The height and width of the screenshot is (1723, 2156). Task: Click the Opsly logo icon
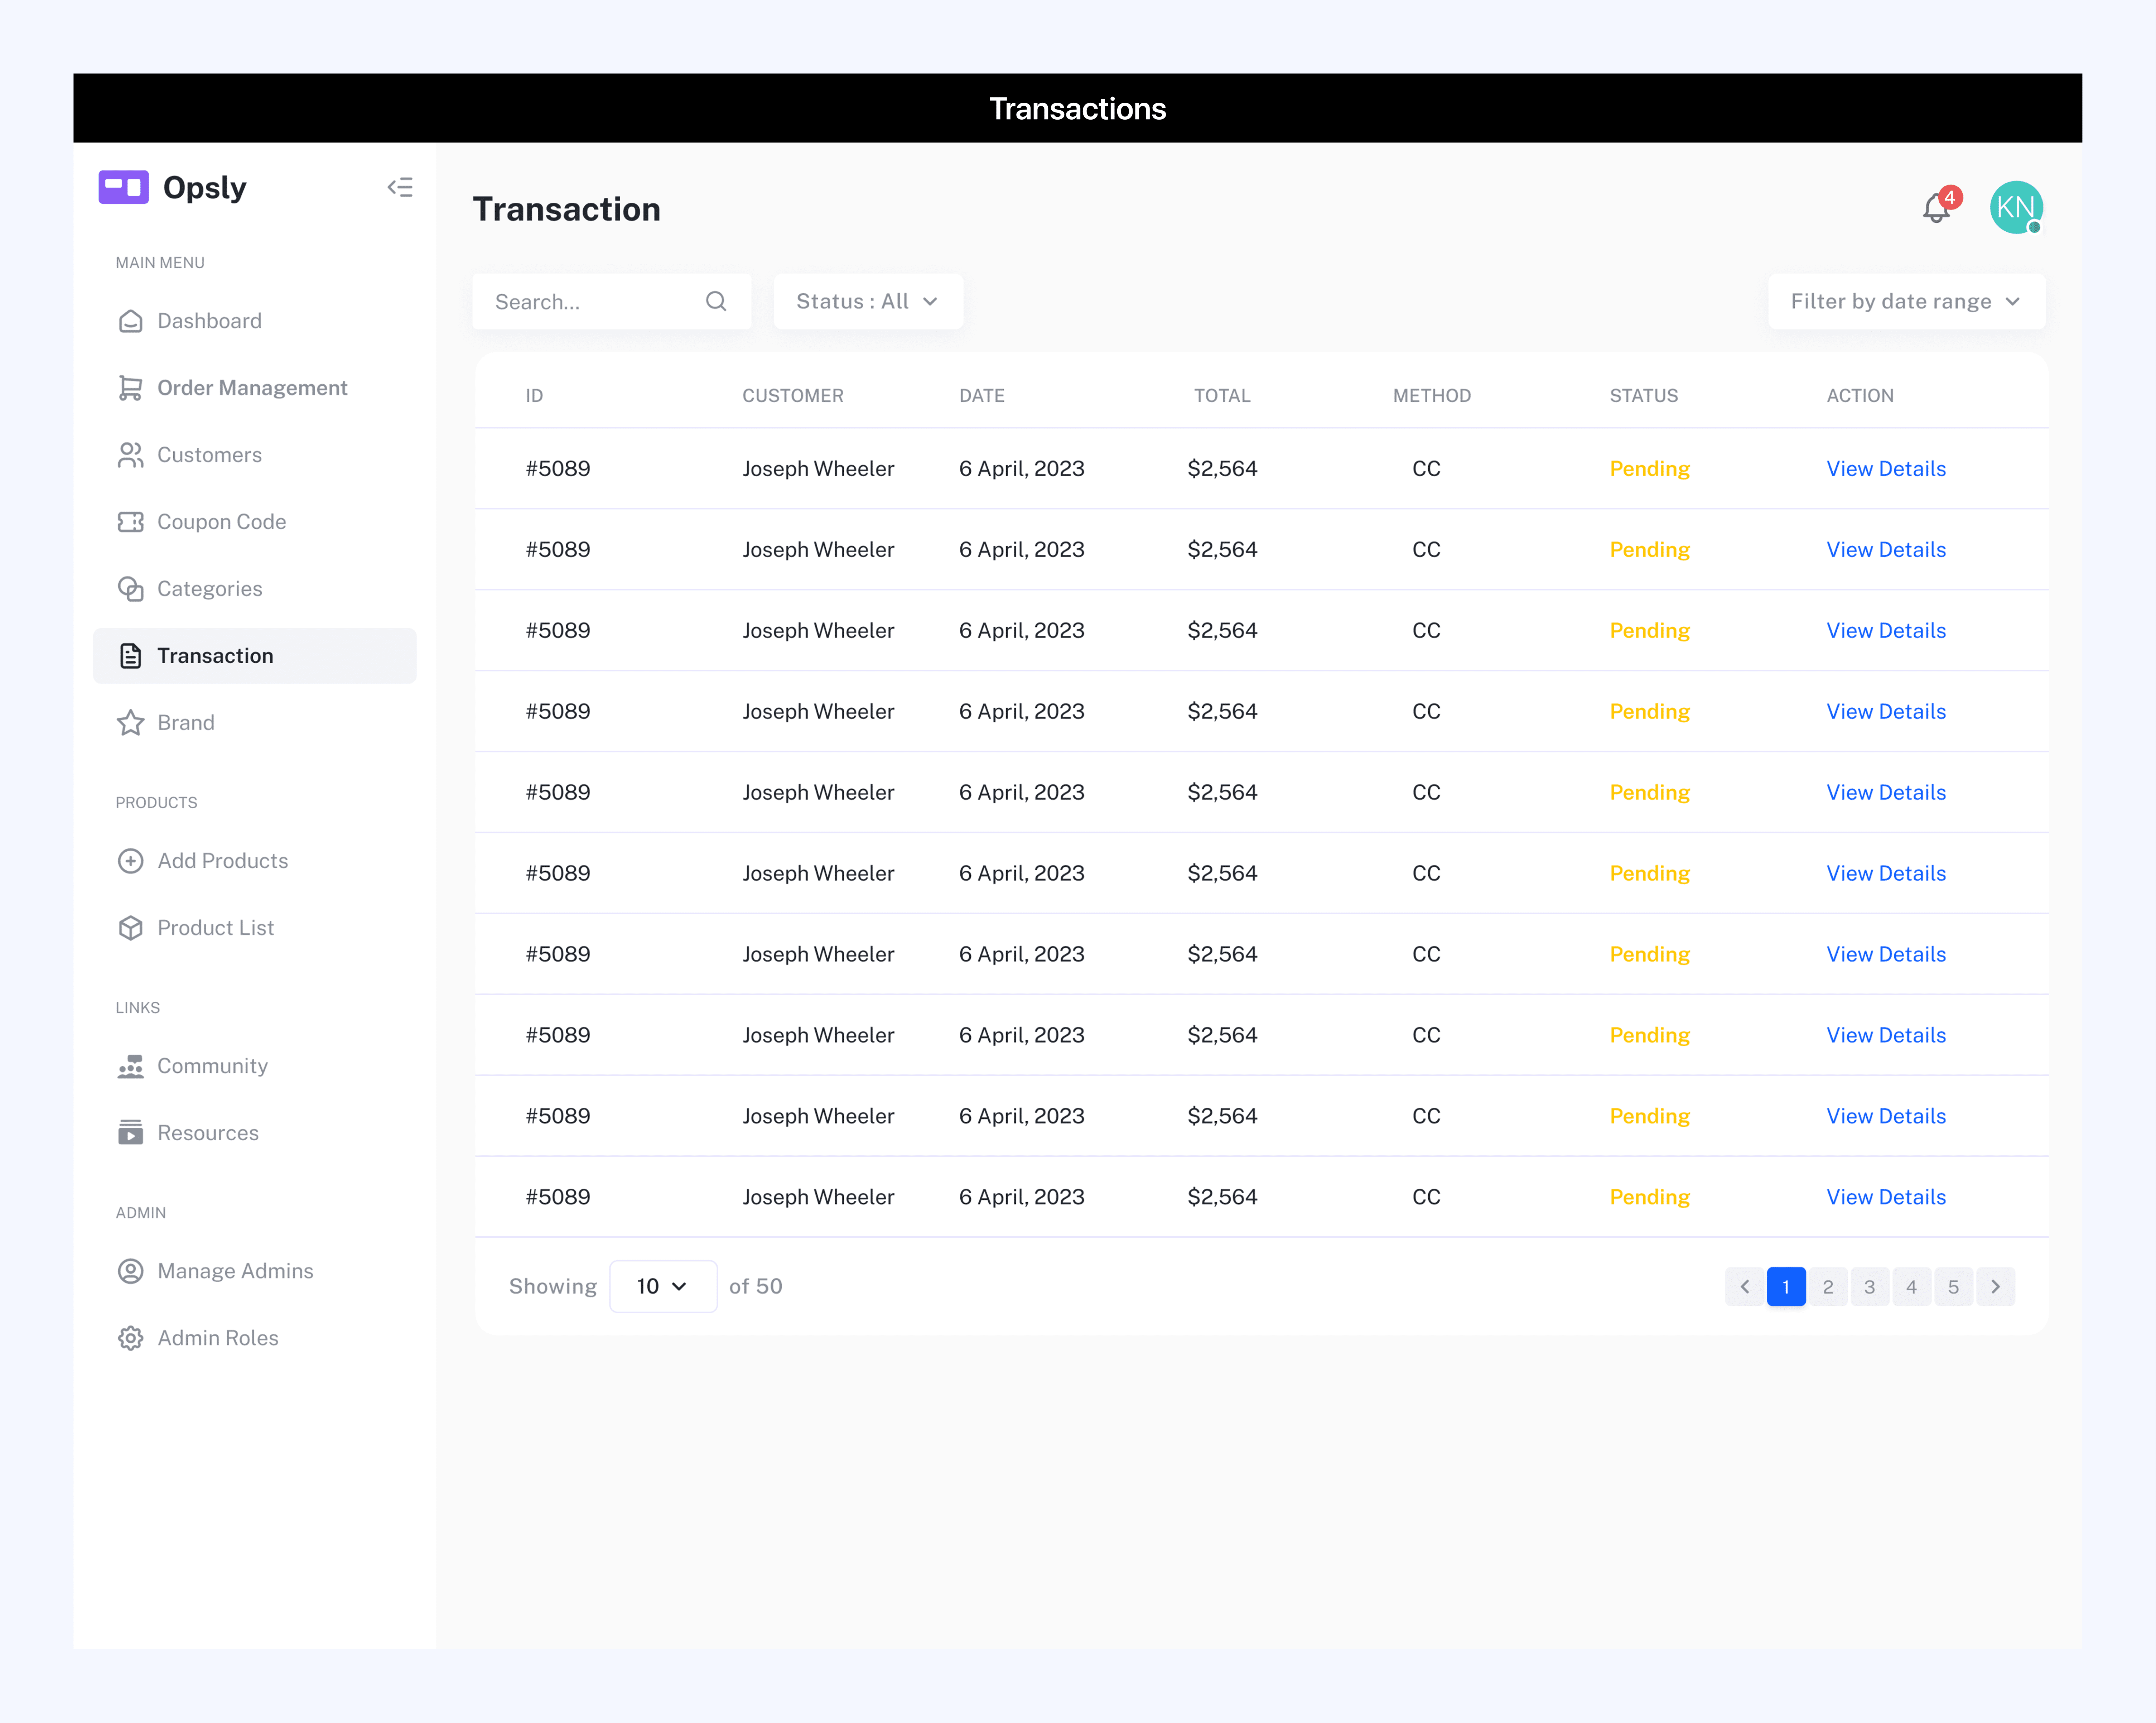tap(124, 187)
